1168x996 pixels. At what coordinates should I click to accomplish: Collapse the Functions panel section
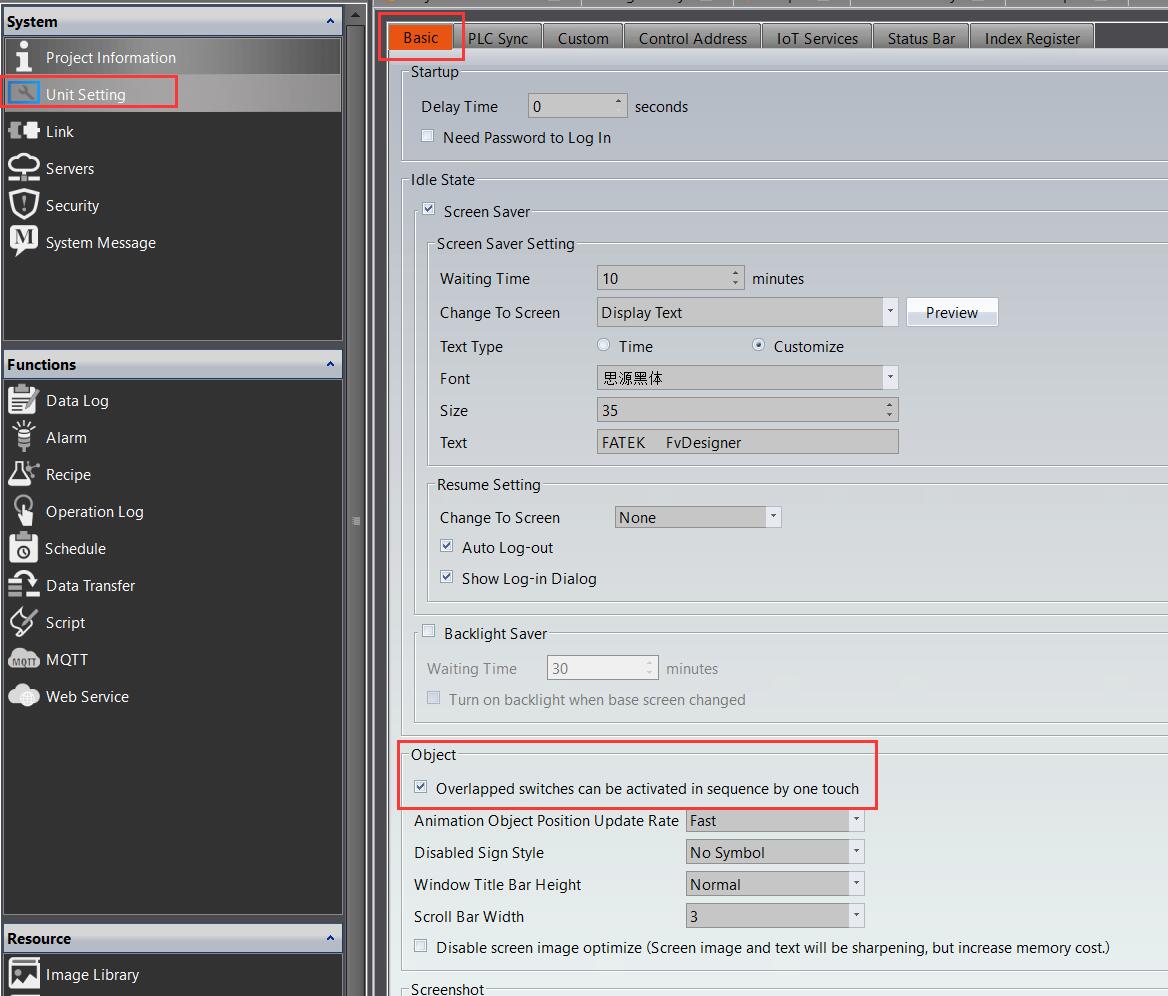(x=330, y=364)
